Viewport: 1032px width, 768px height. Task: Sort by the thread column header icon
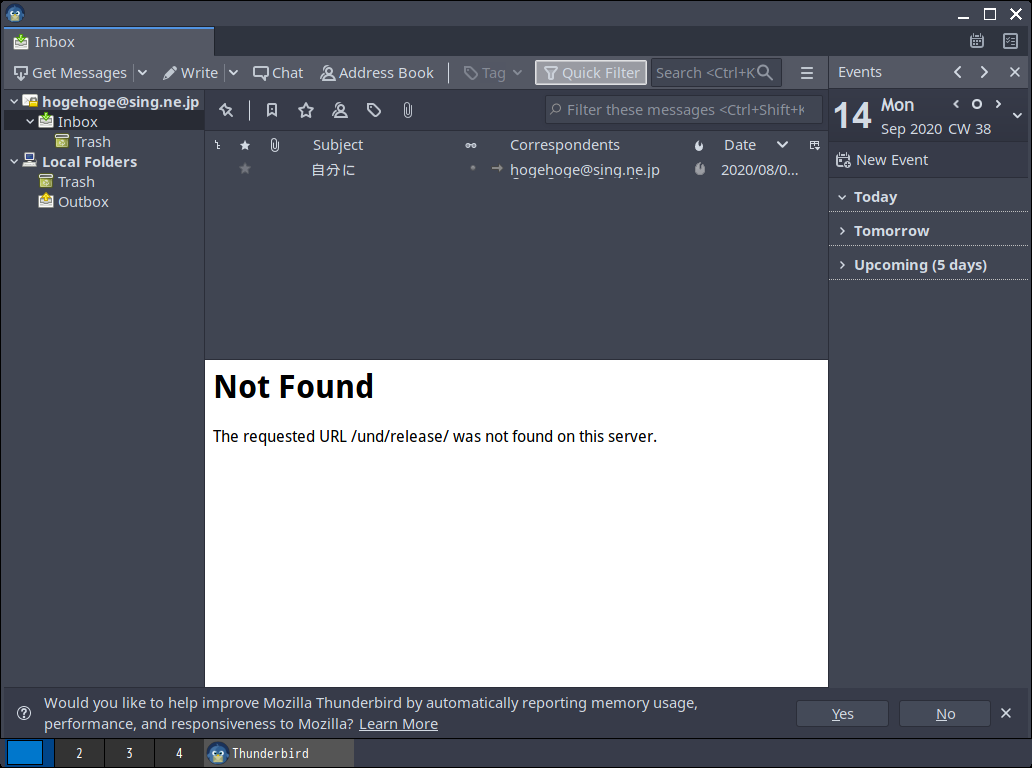218,145
